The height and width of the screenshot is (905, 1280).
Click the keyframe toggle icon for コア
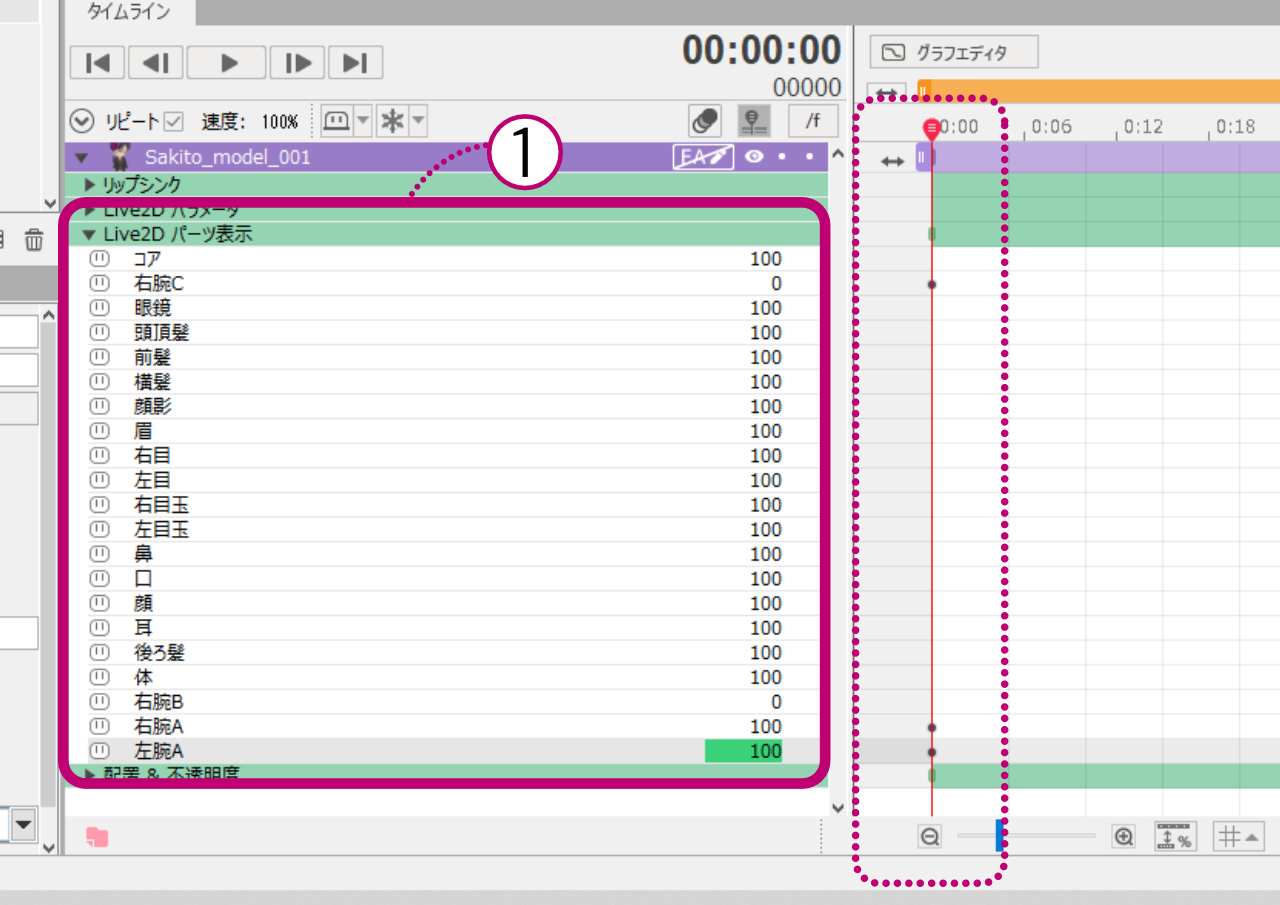[x=99, y=259]
